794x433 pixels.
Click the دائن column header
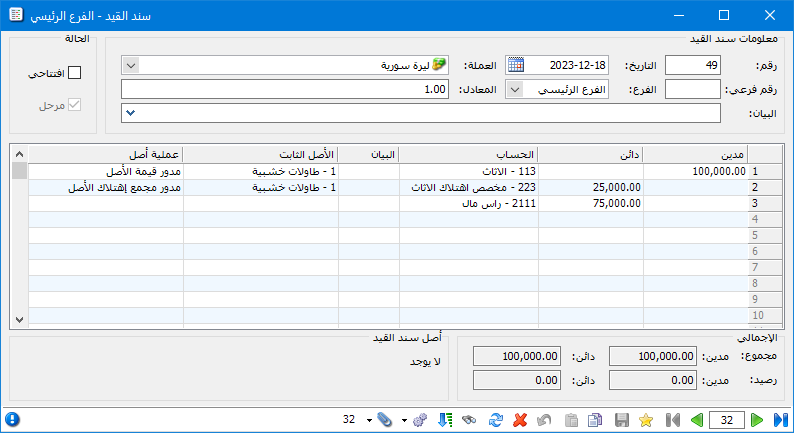[x=590, y=154]
